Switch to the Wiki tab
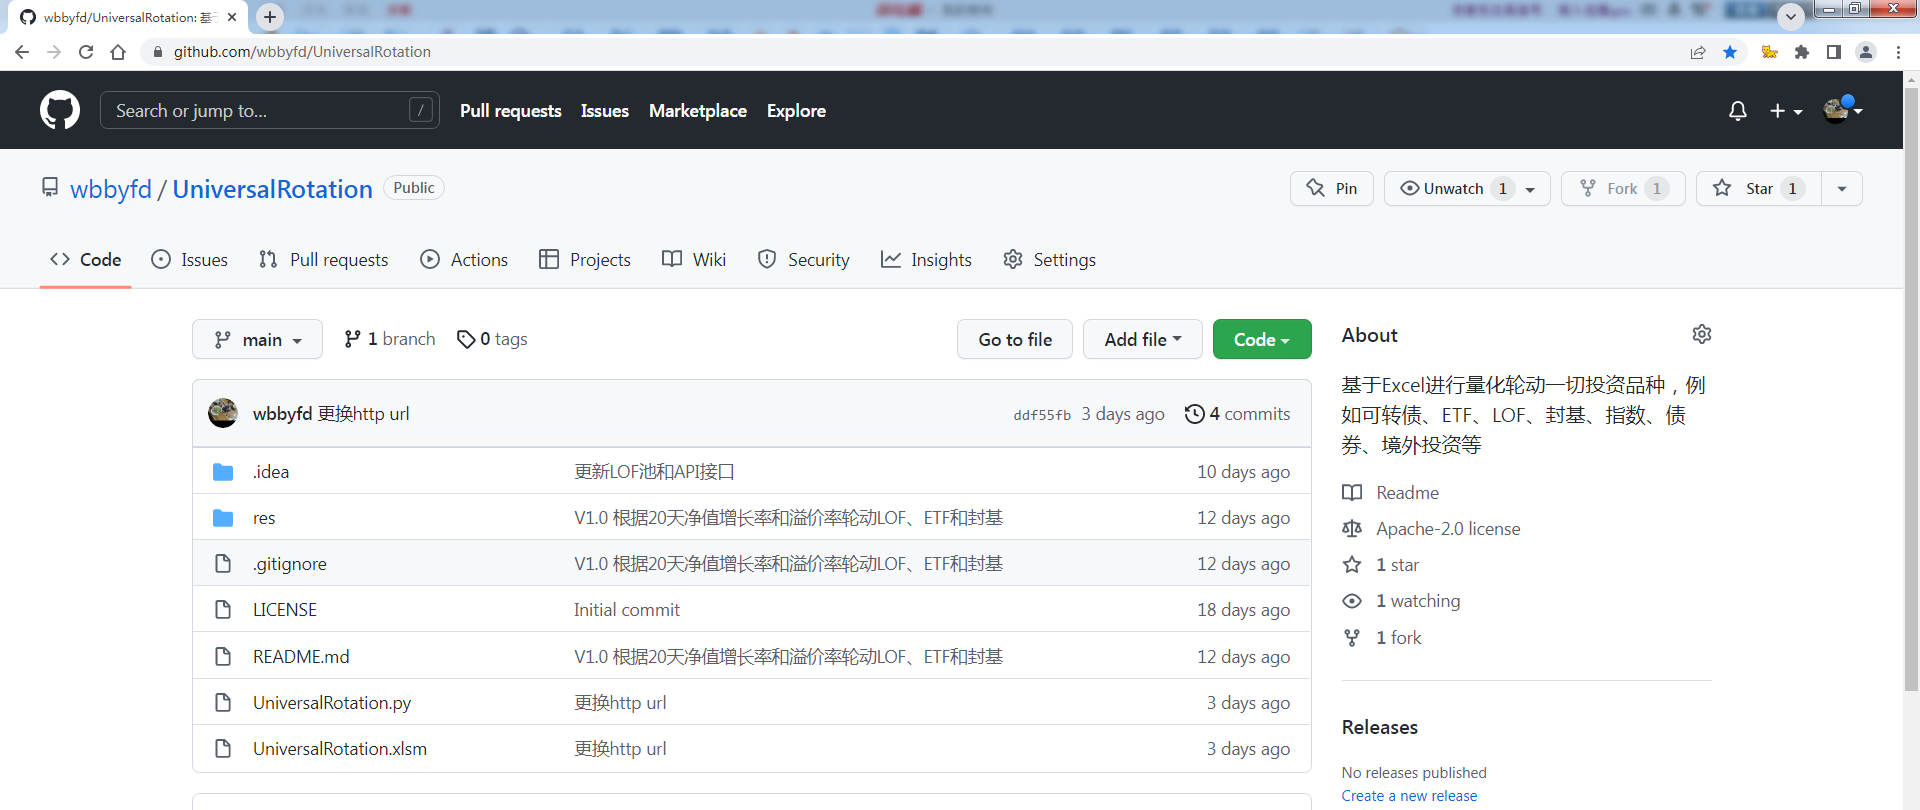1920x810 pixels. click(x=694, y=260)
